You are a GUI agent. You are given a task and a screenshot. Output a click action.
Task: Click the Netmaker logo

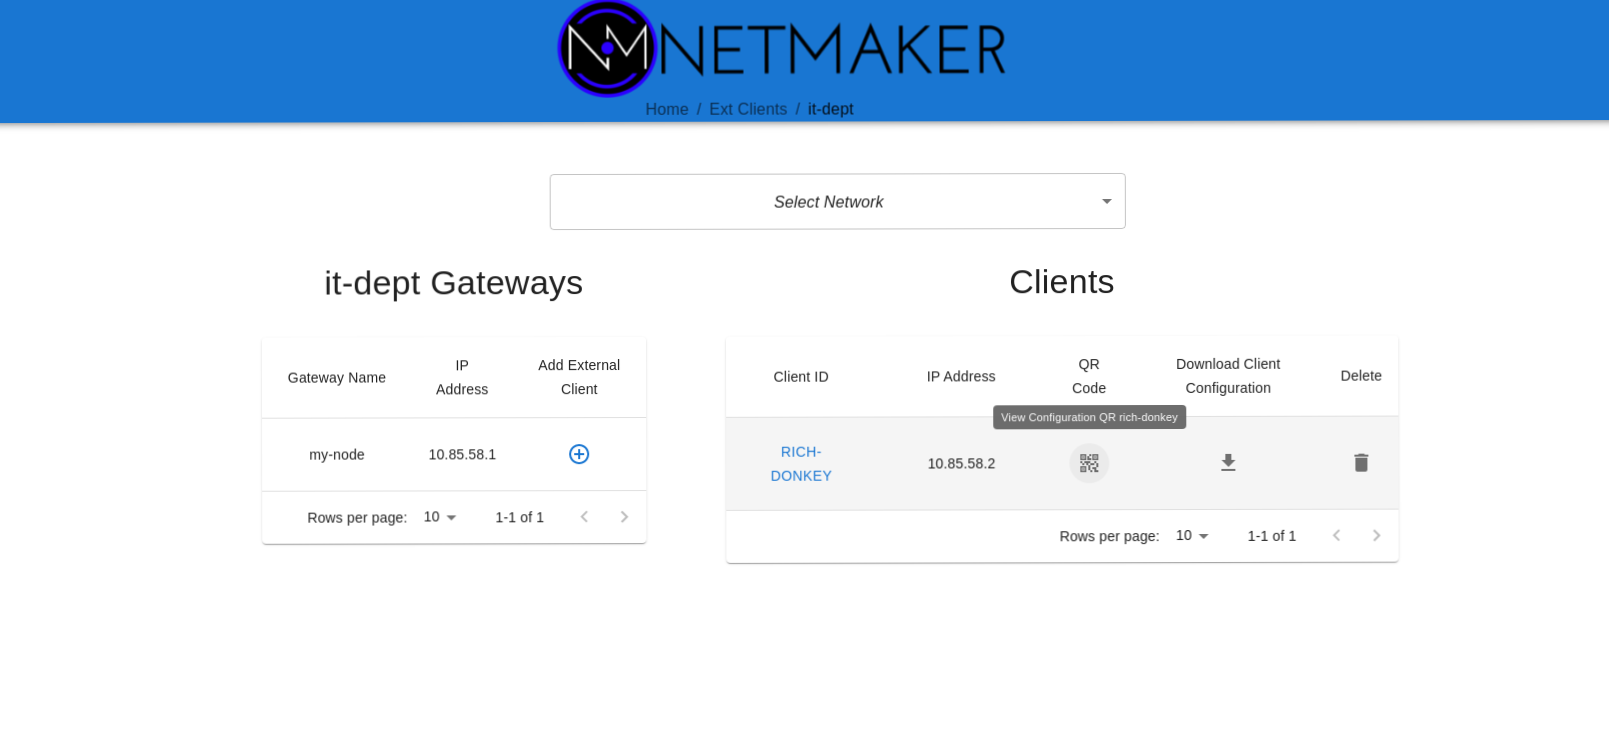coord(781,49)
